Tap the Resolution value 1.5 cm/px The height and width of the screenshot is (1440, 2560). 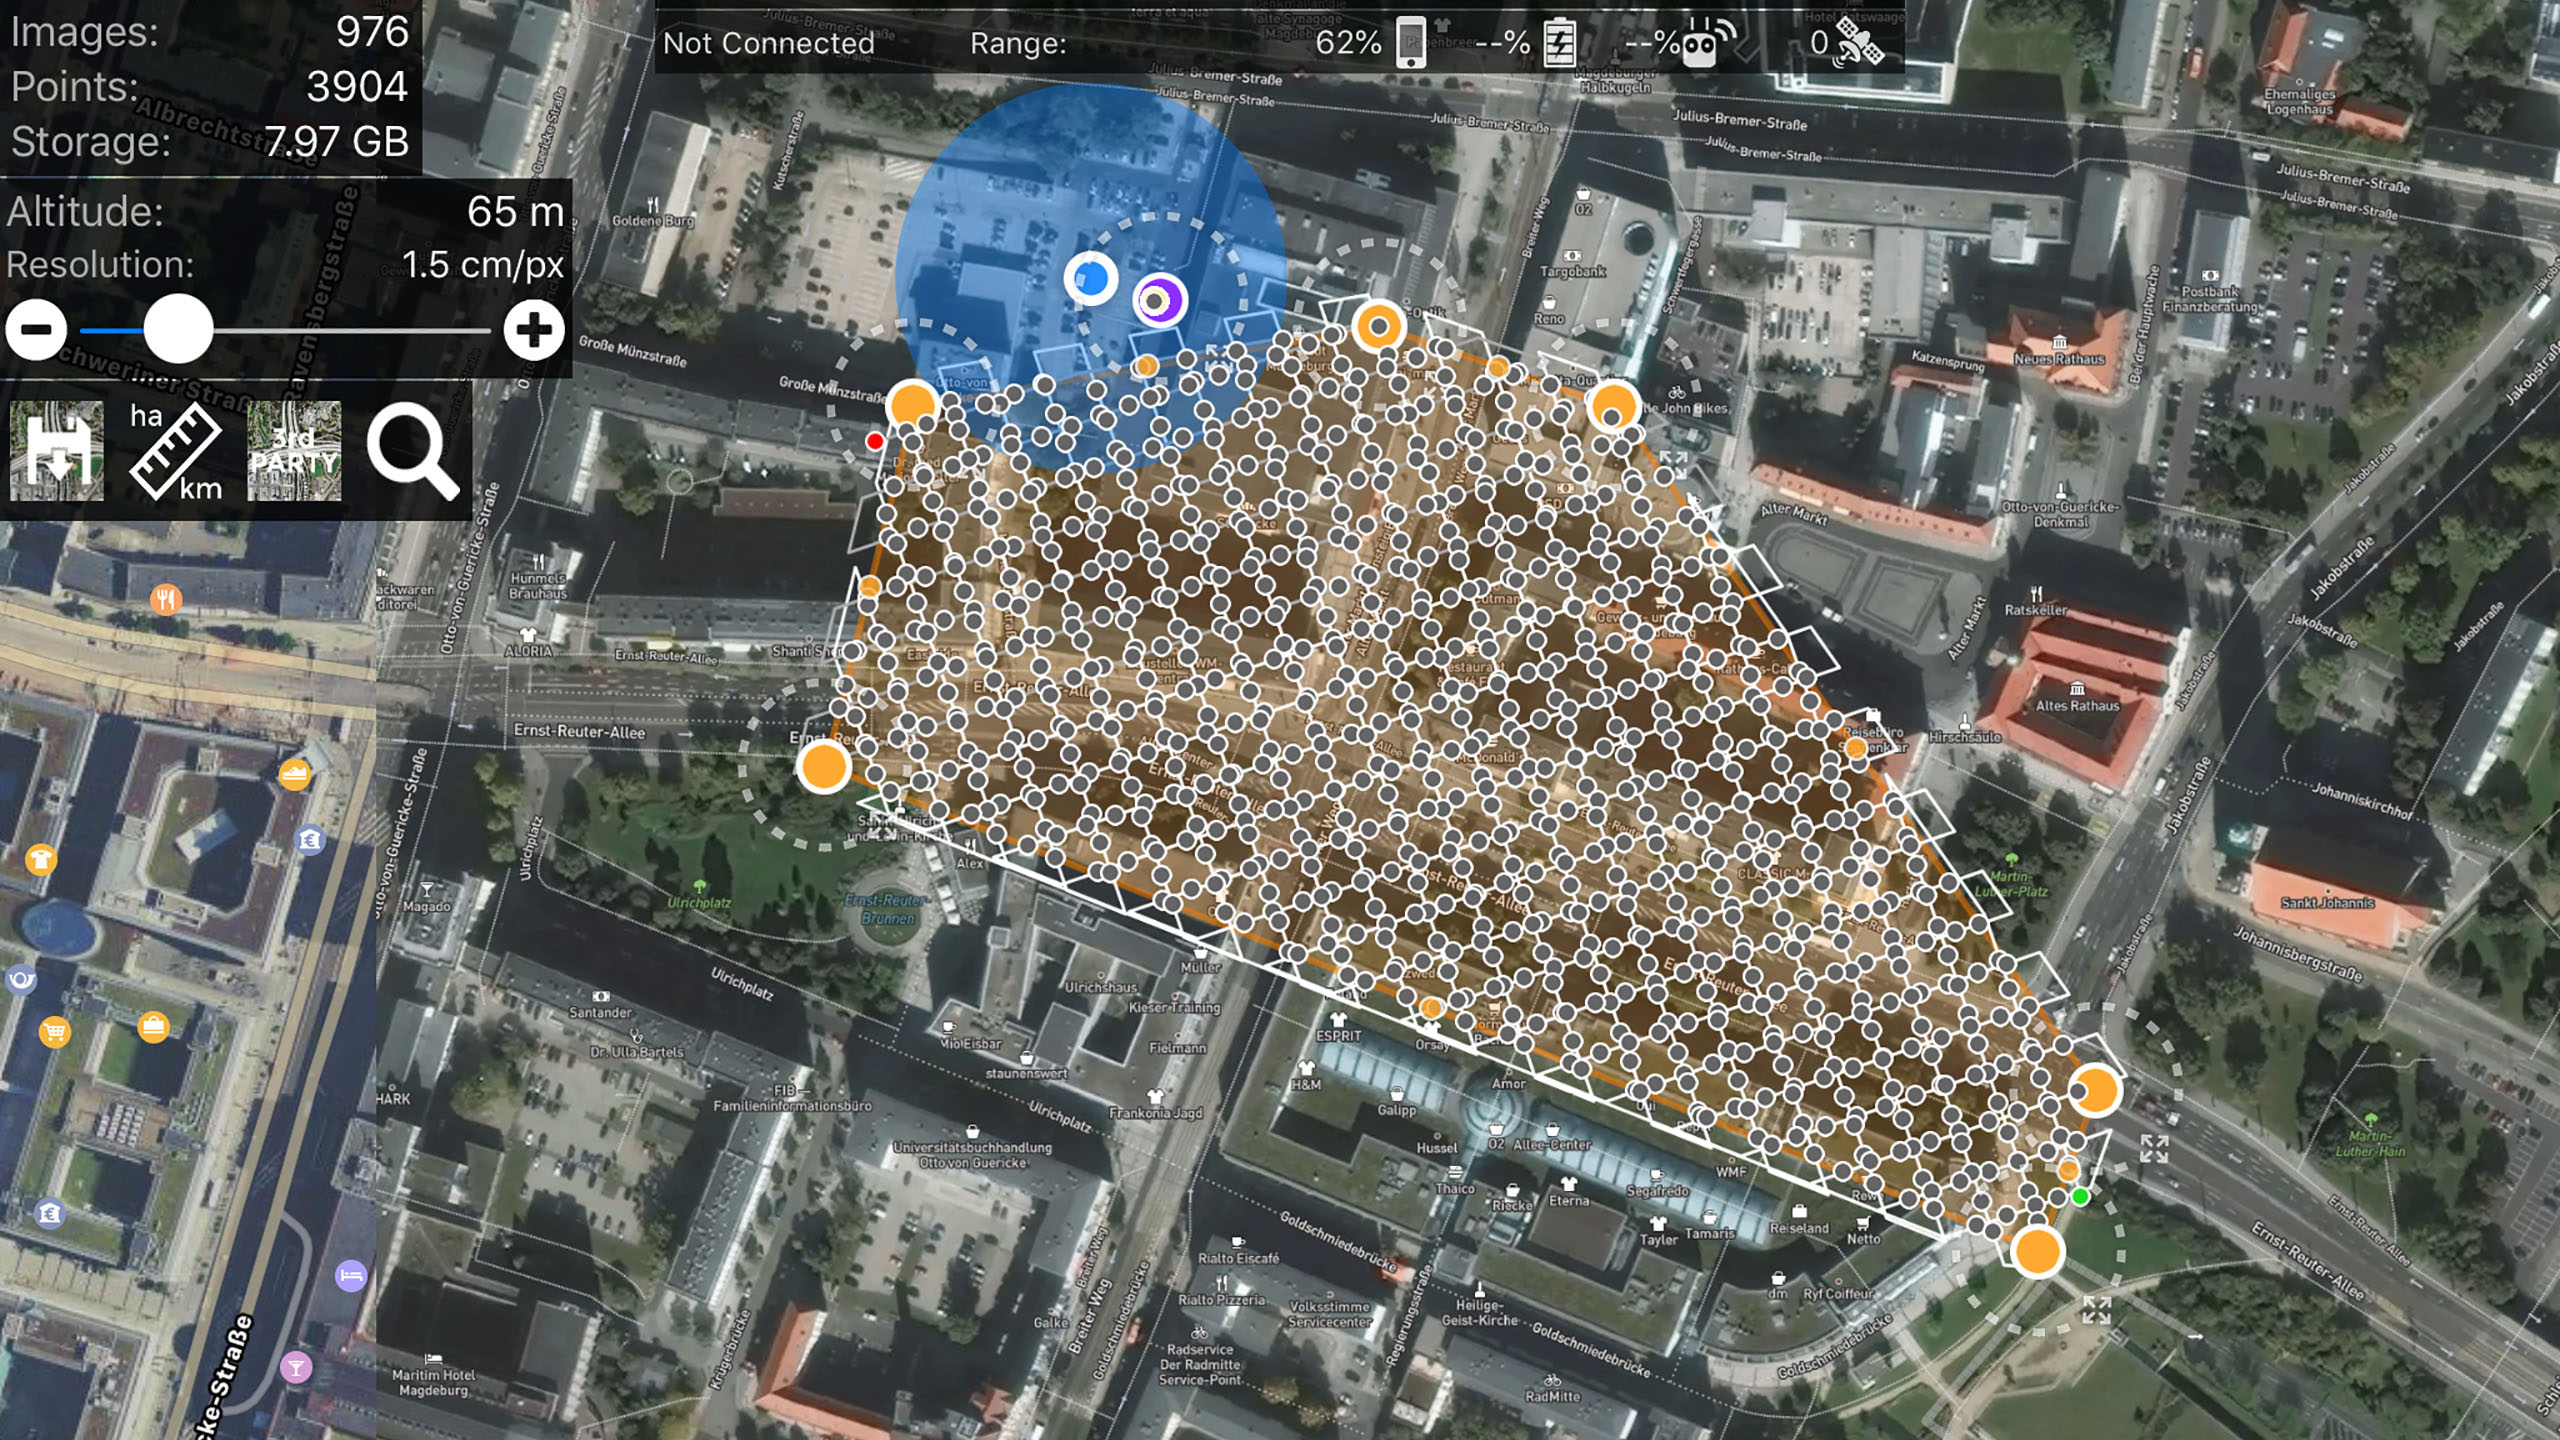click(x=483, y=265)
